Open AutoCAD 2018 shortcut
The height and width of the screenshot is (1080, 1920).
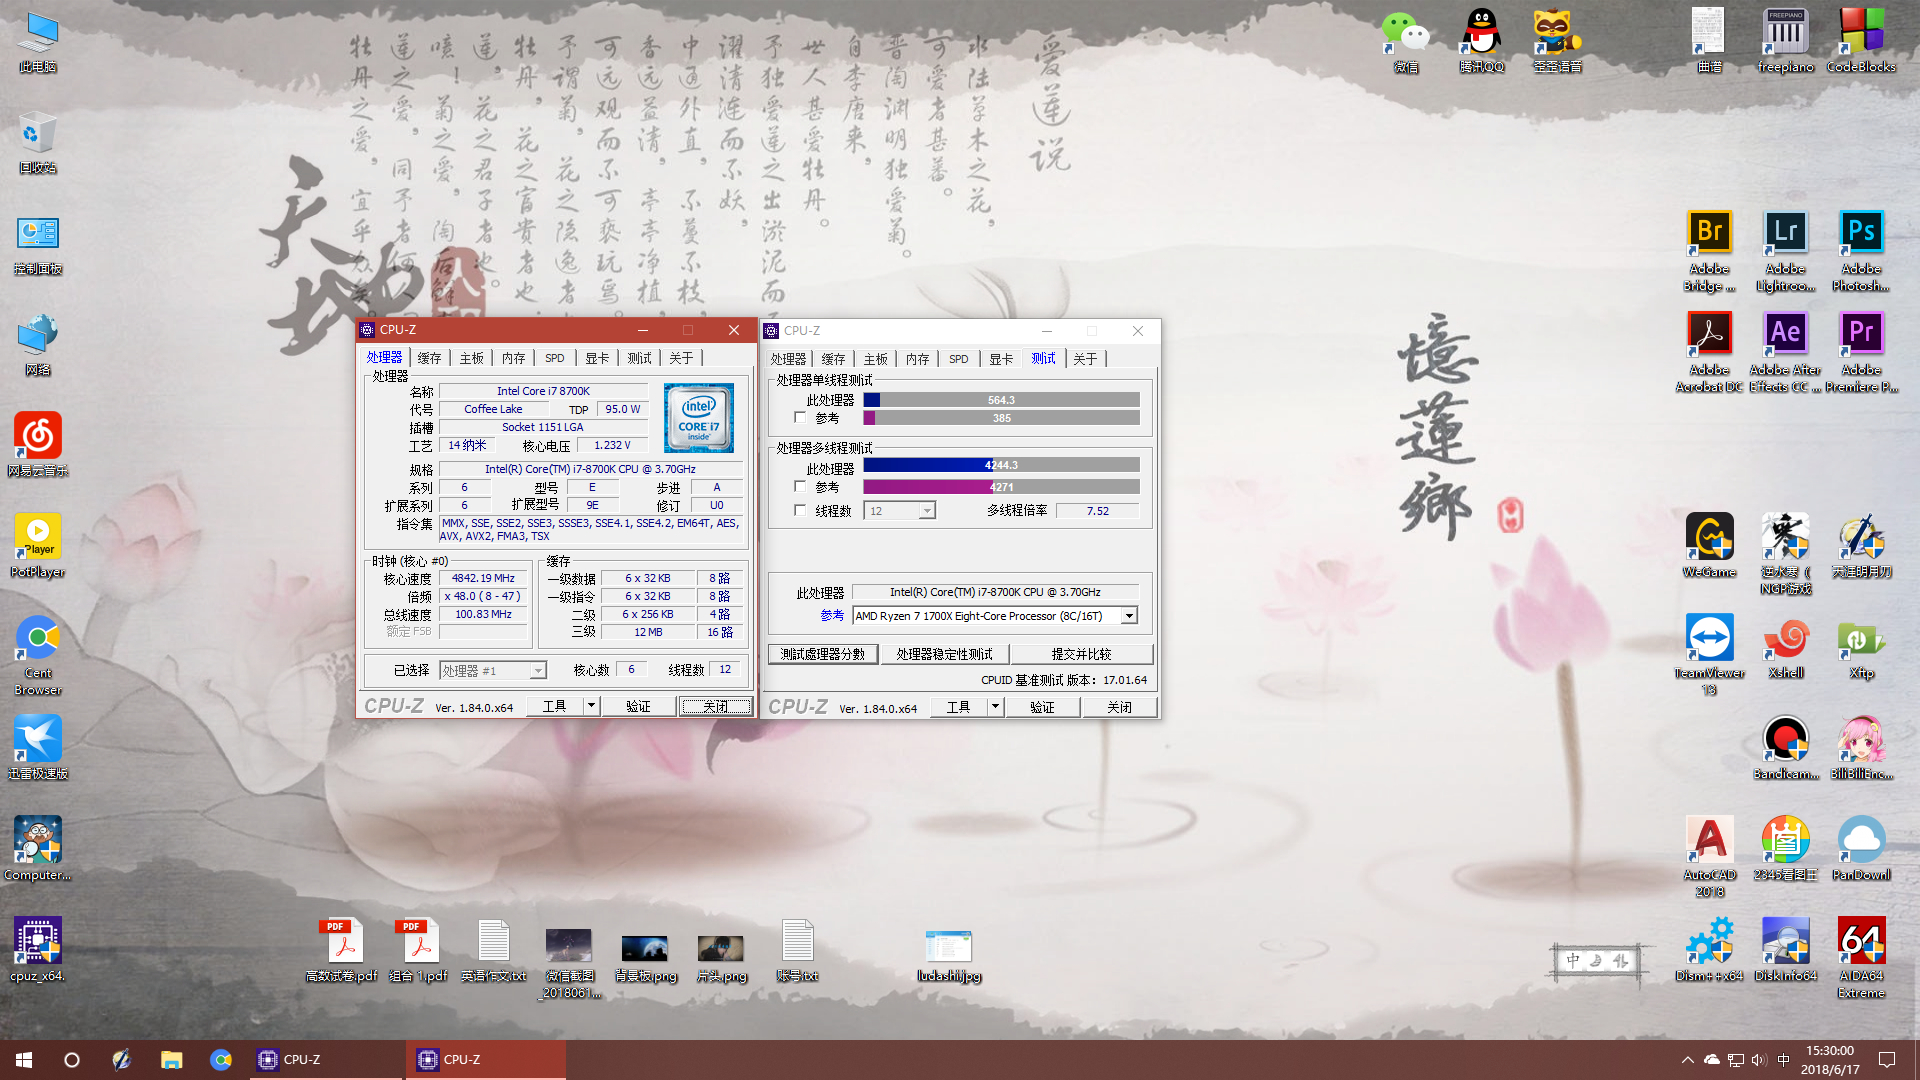click(1709, 857)
